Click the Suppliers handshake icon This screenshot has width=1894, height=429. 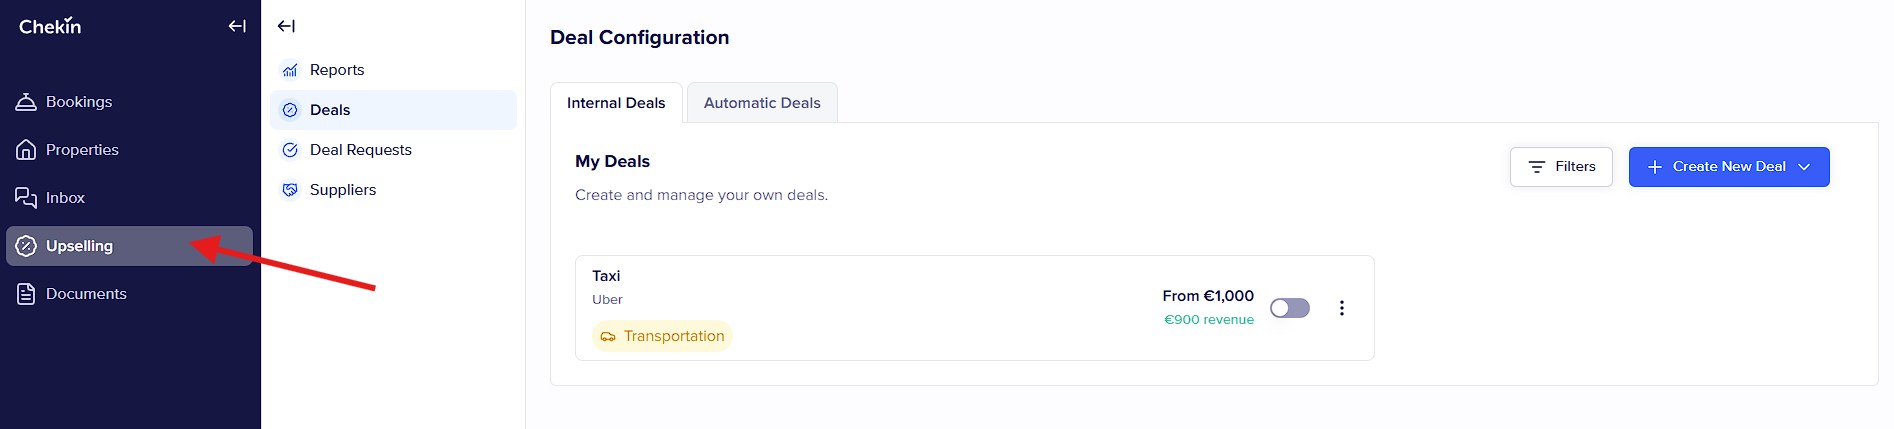click(290, 190)
